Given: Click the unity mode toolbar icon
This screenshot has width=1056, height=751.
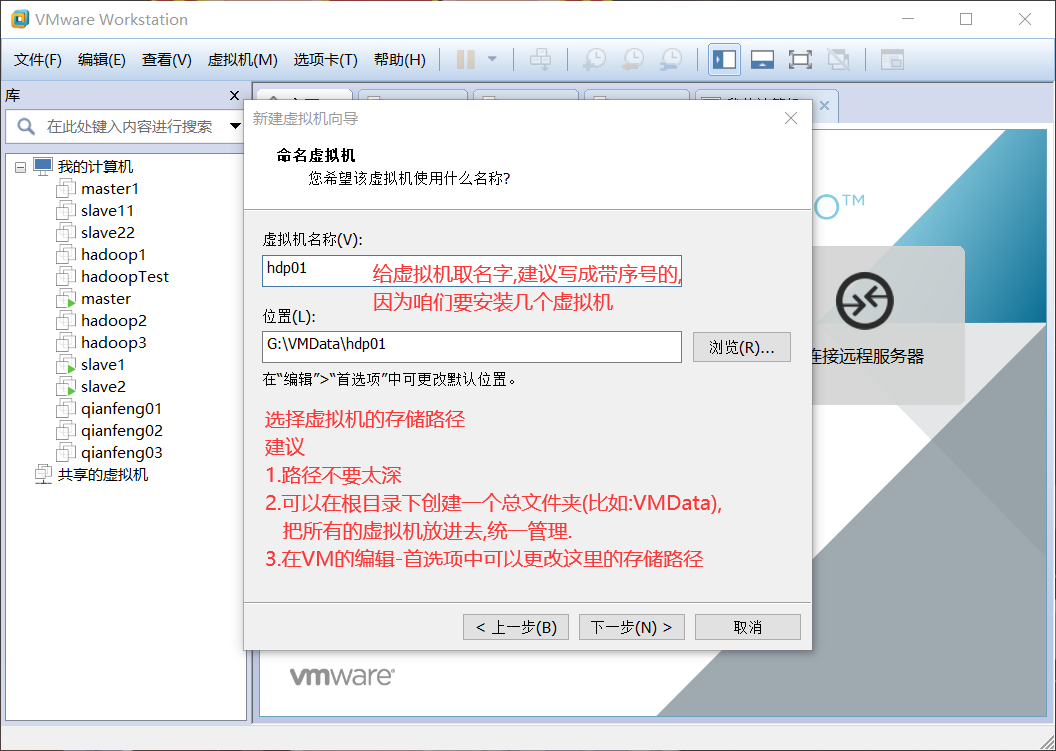Looking at the screenshot, I should tap(838, 60).
